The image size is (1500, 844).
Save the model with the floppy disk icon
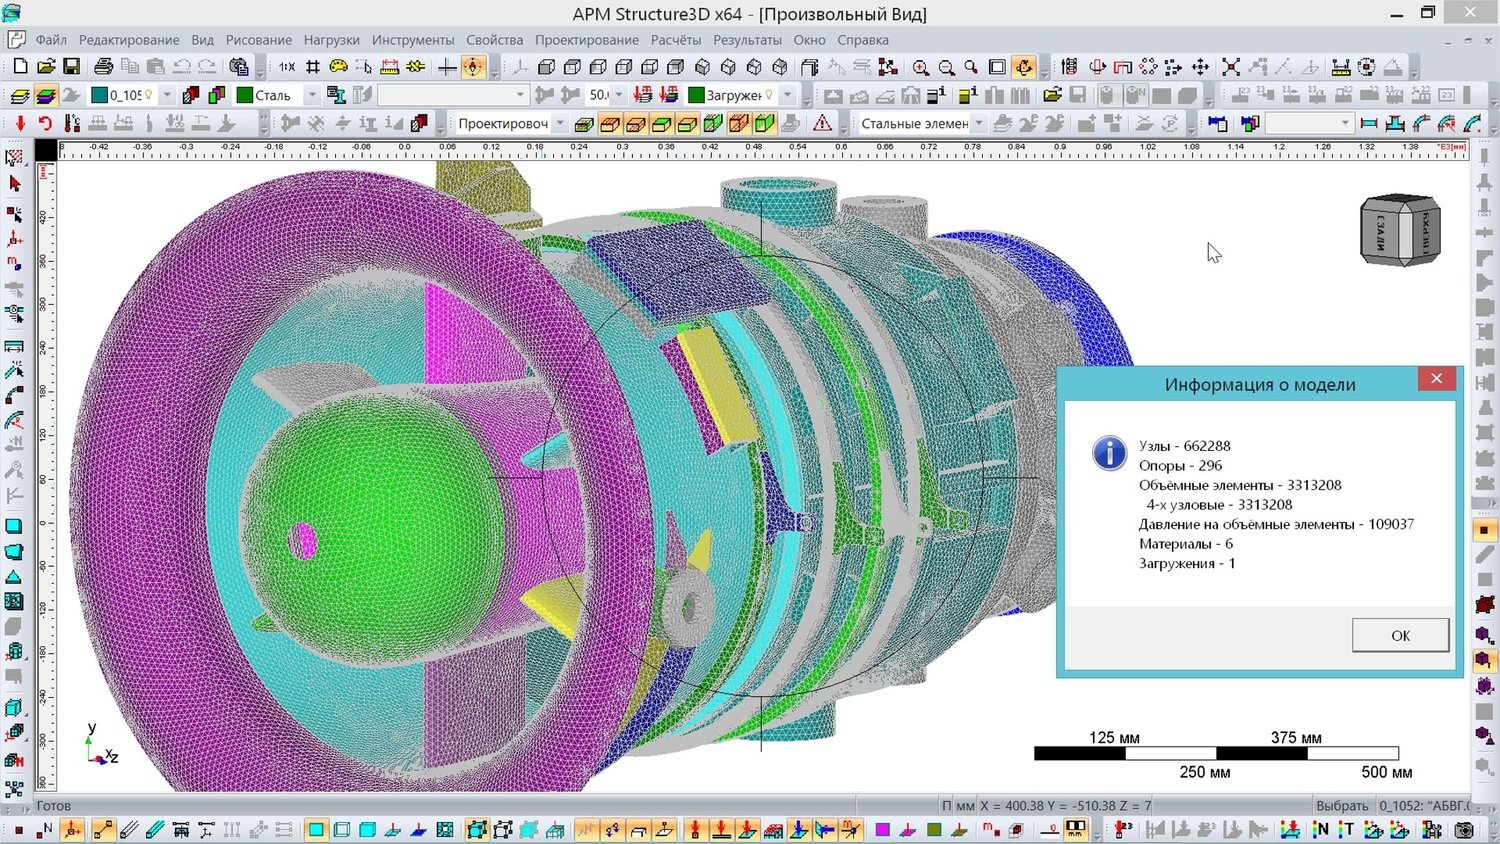(71, 67)
